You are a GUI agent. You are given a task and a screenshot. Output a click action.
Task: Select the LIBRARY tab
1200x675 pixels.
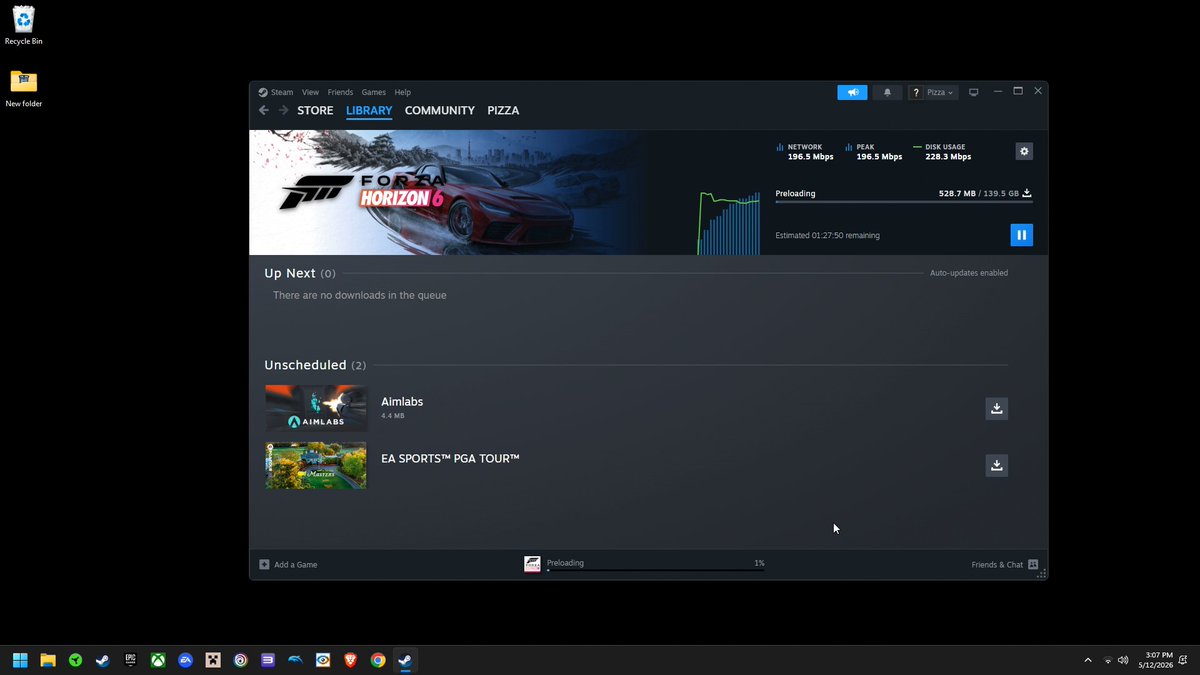point(369,110)
